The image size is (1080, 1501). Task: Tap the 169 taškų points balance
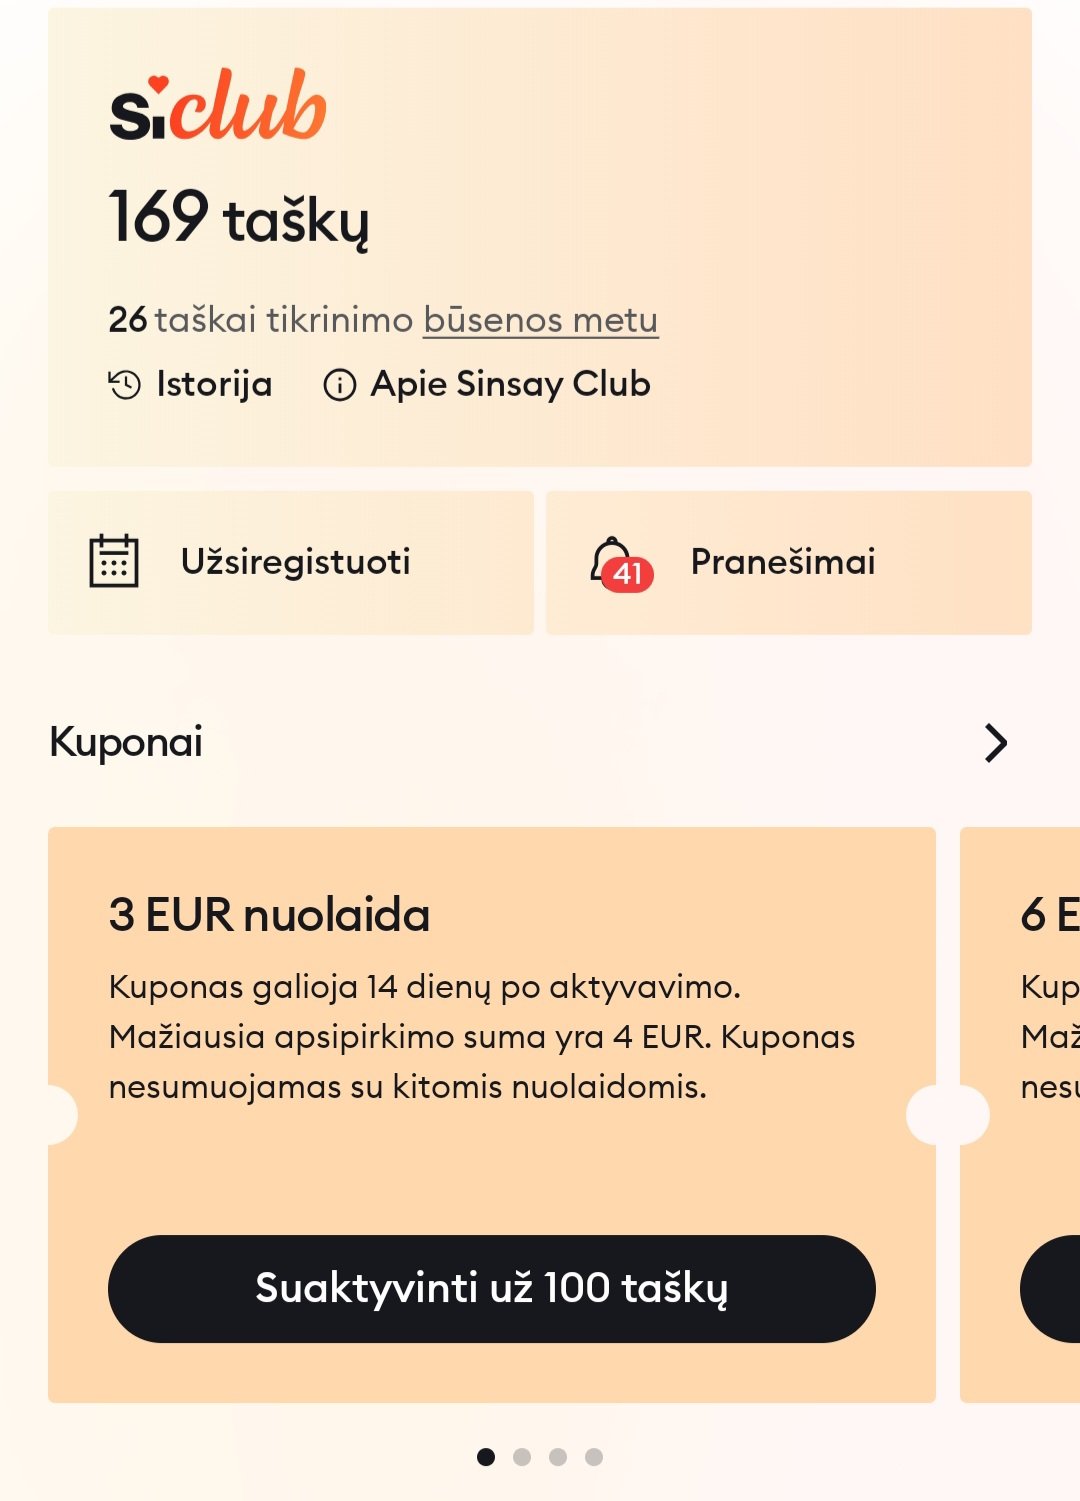tap(239, 217)
